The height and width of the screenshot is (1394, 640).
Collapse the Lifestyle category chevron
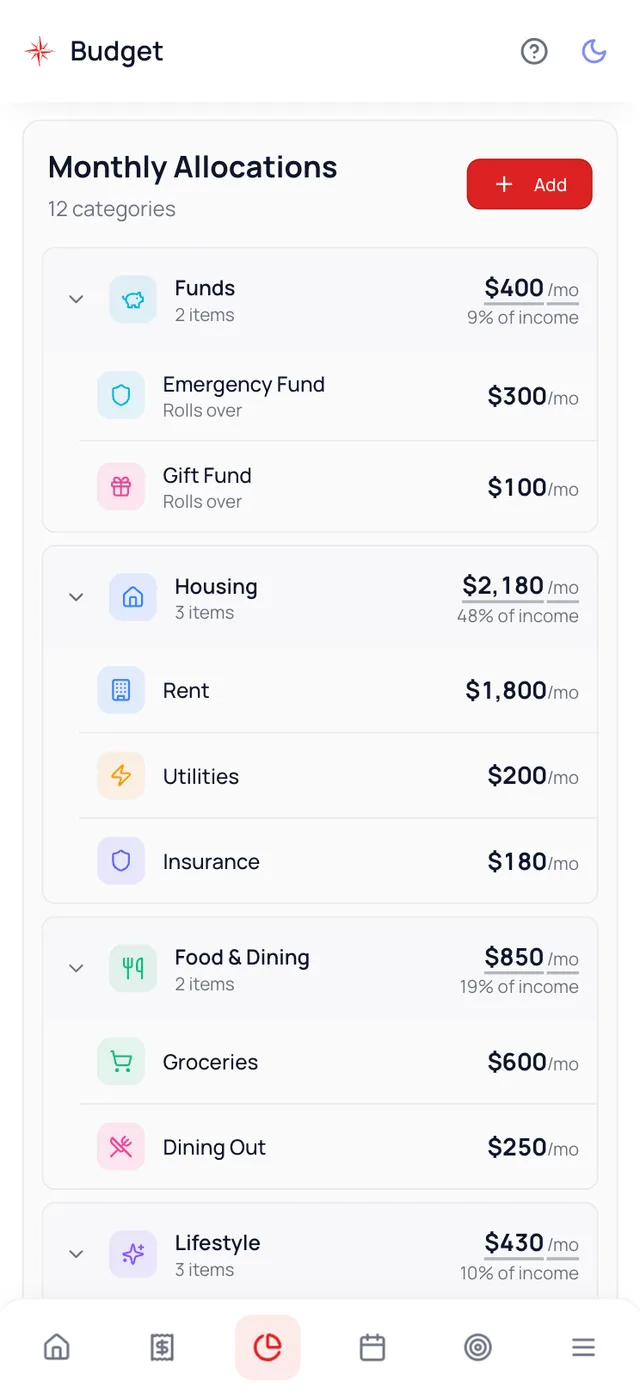[76, 1254]
